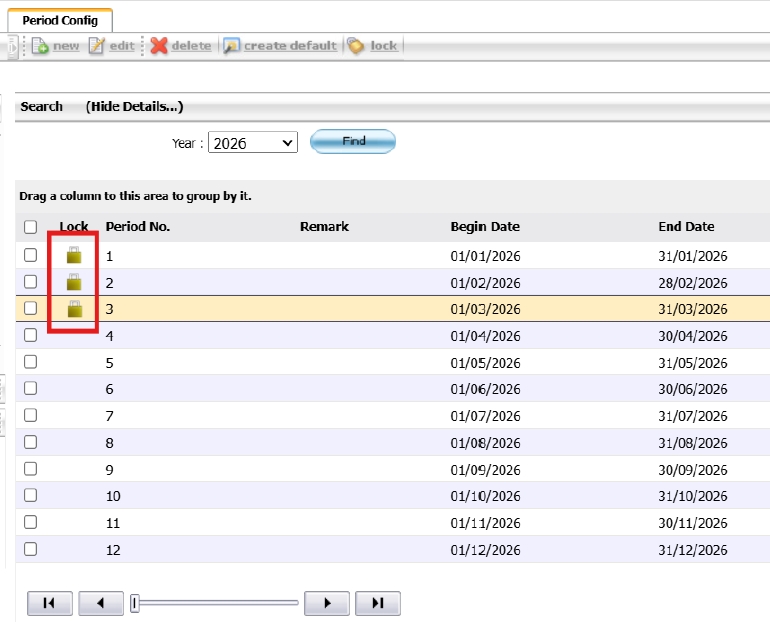Image resolution: width=770 pixels, height=622 pixels.
Task: Click the padlock icon for period 3
Action: (x=73, y=309)
